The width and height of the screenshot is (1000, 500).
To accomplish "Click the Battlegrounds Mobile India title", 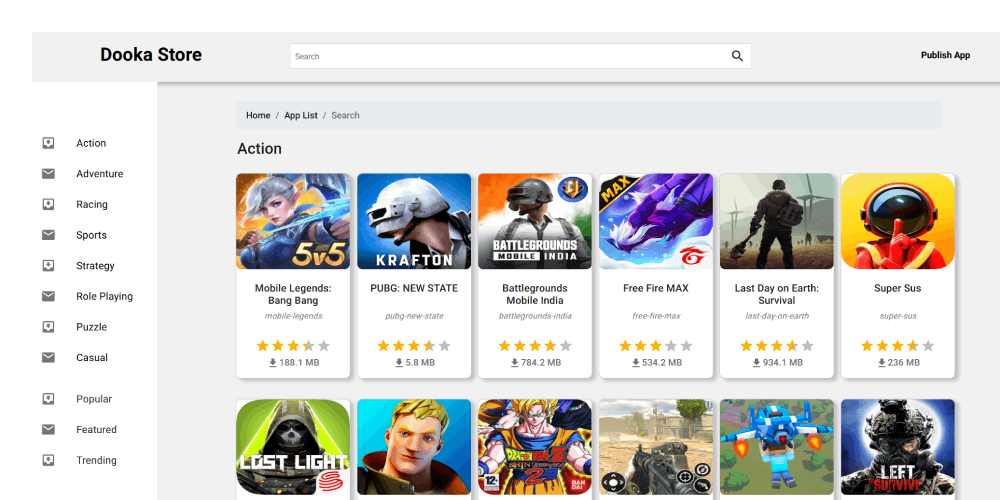I will pyautogui.click(x=534, y=294).
